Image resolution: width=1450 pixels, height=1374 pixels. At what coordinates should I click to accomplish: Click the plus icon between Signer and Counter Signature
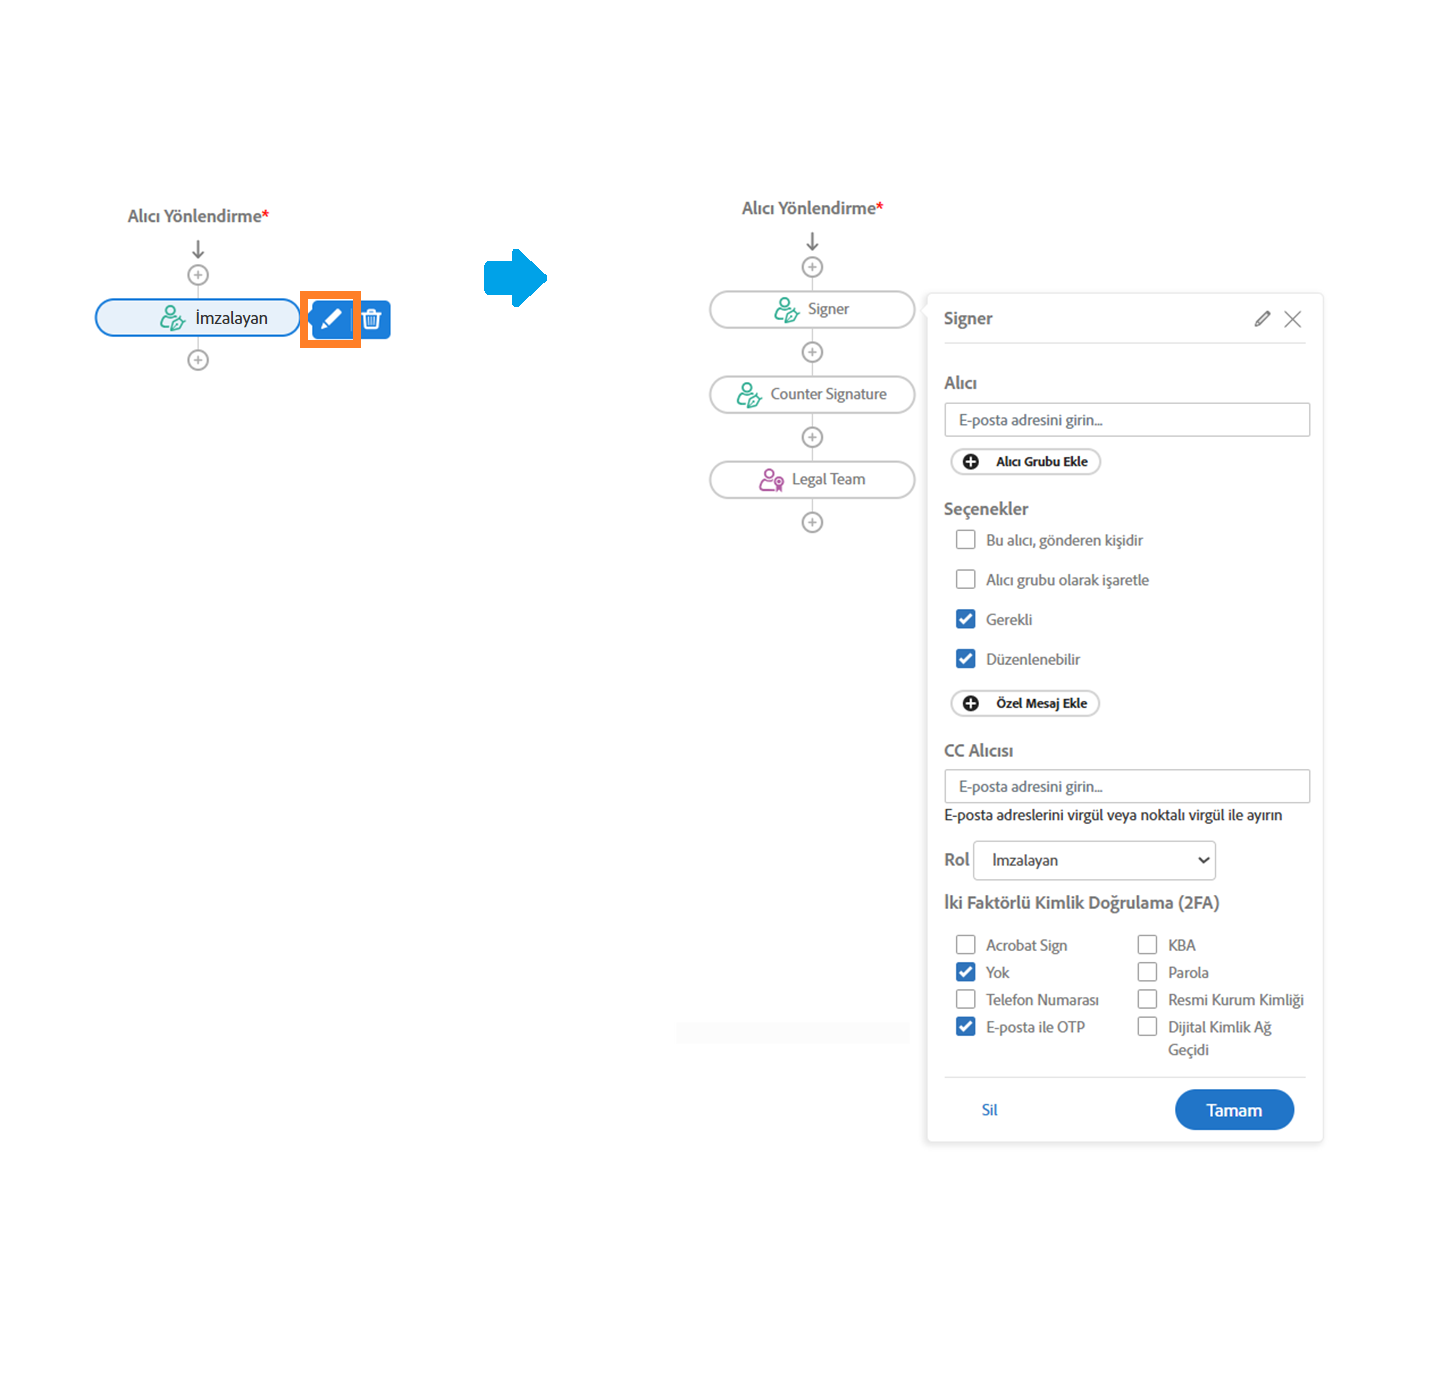(x=812, y=352)
